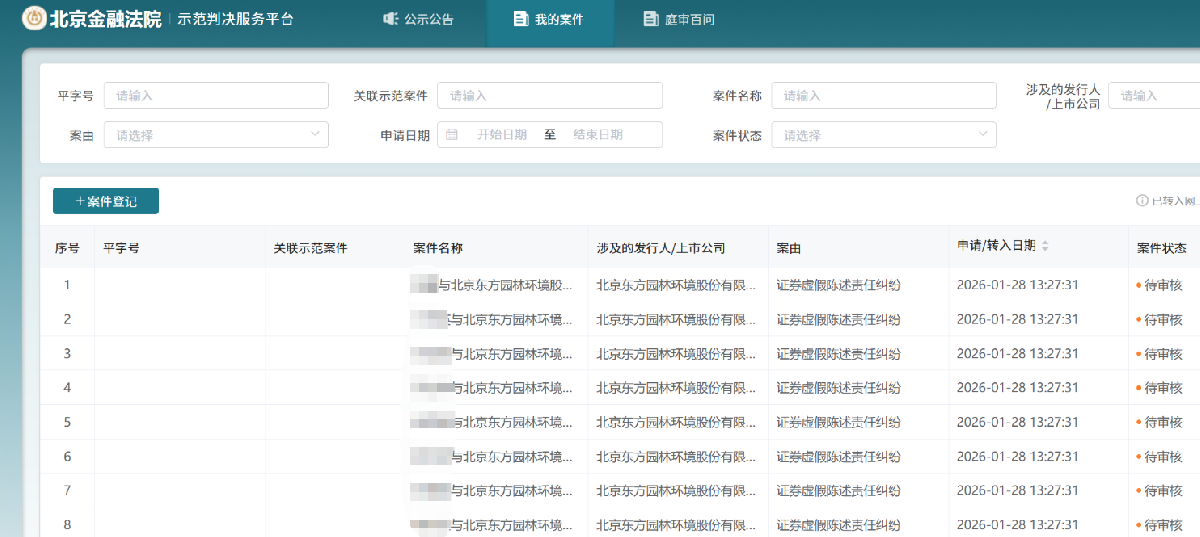Screen dimensions: 1200x537
Task: Click the date in row 5
Action: [x=1017, y=422]
